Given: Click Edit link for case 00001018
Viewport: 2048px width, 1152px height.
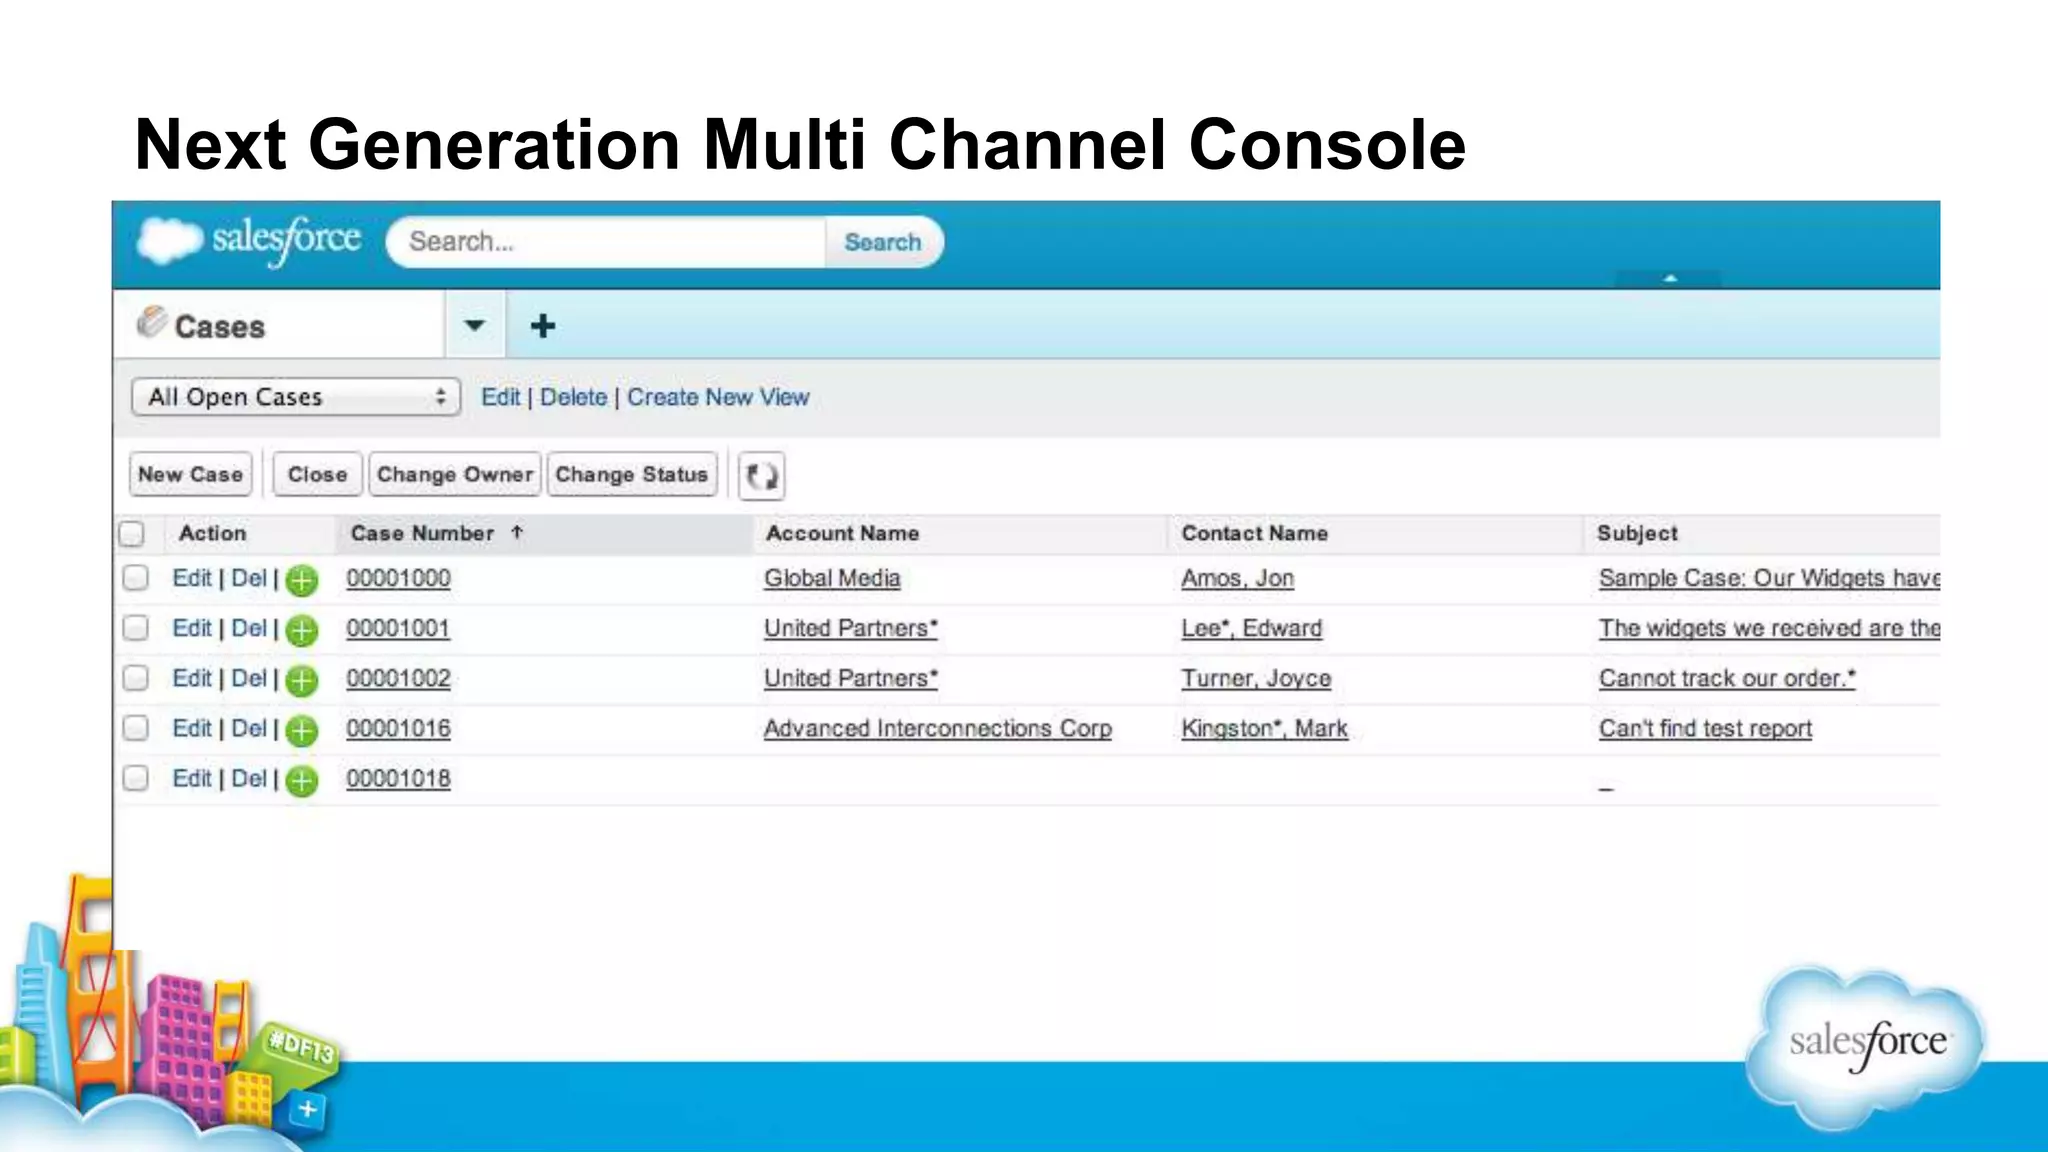Looking at the screenshot, I should click(192, 778).
